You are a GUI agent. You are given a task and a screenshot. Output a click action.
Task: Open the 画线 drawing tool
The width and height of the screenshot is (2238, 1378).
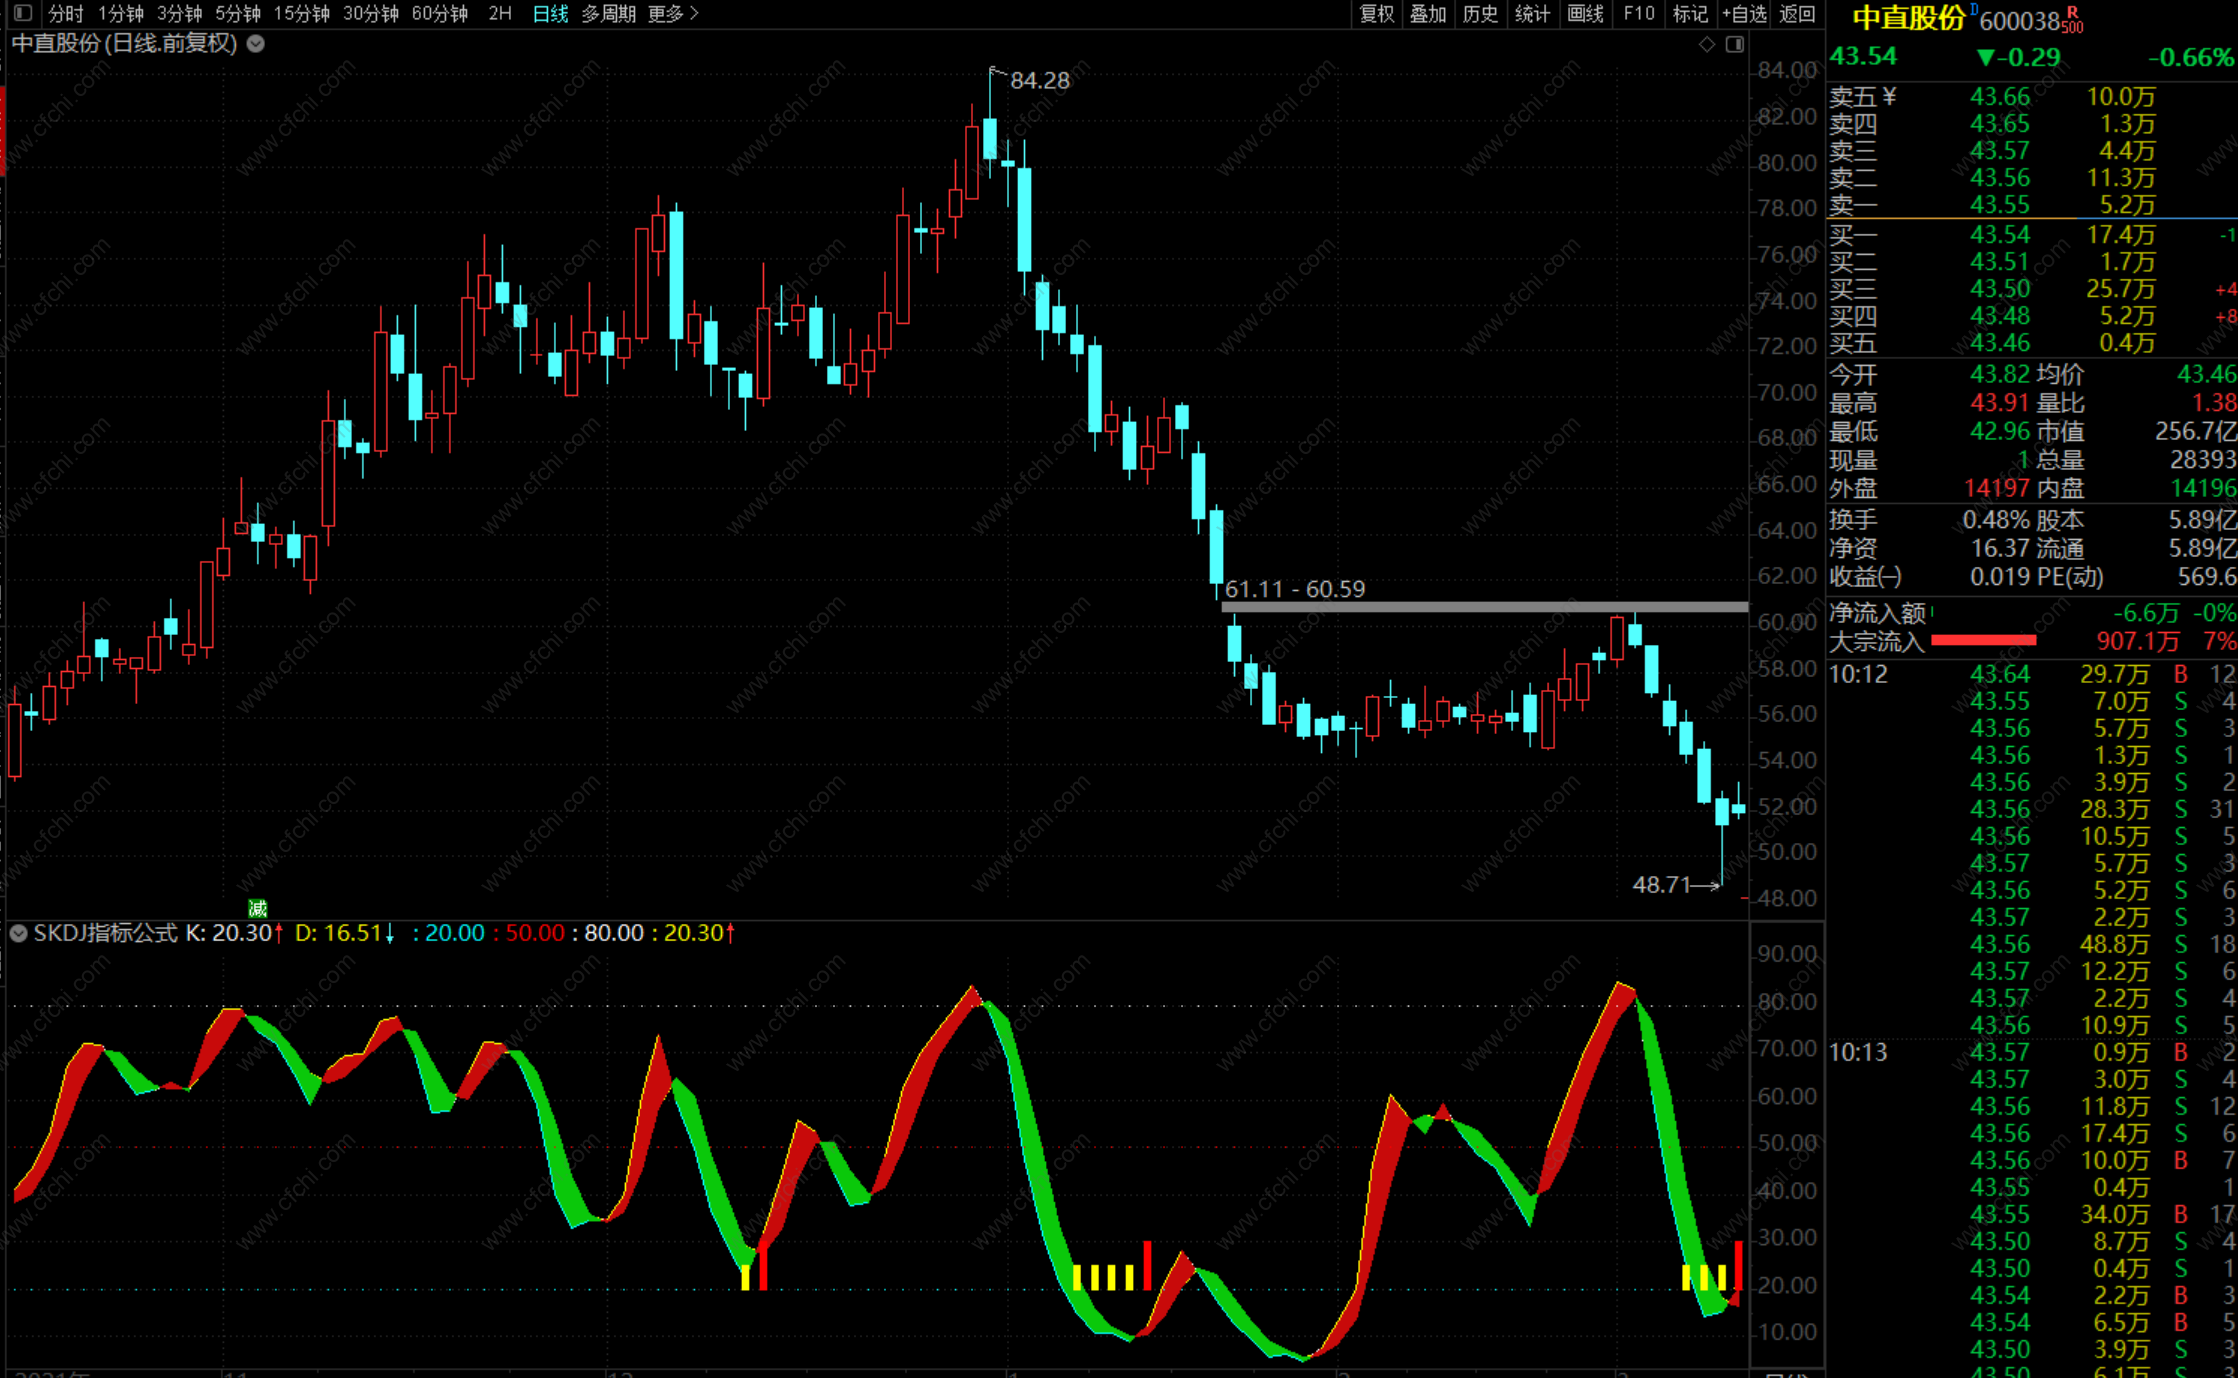pos(1585,14)
